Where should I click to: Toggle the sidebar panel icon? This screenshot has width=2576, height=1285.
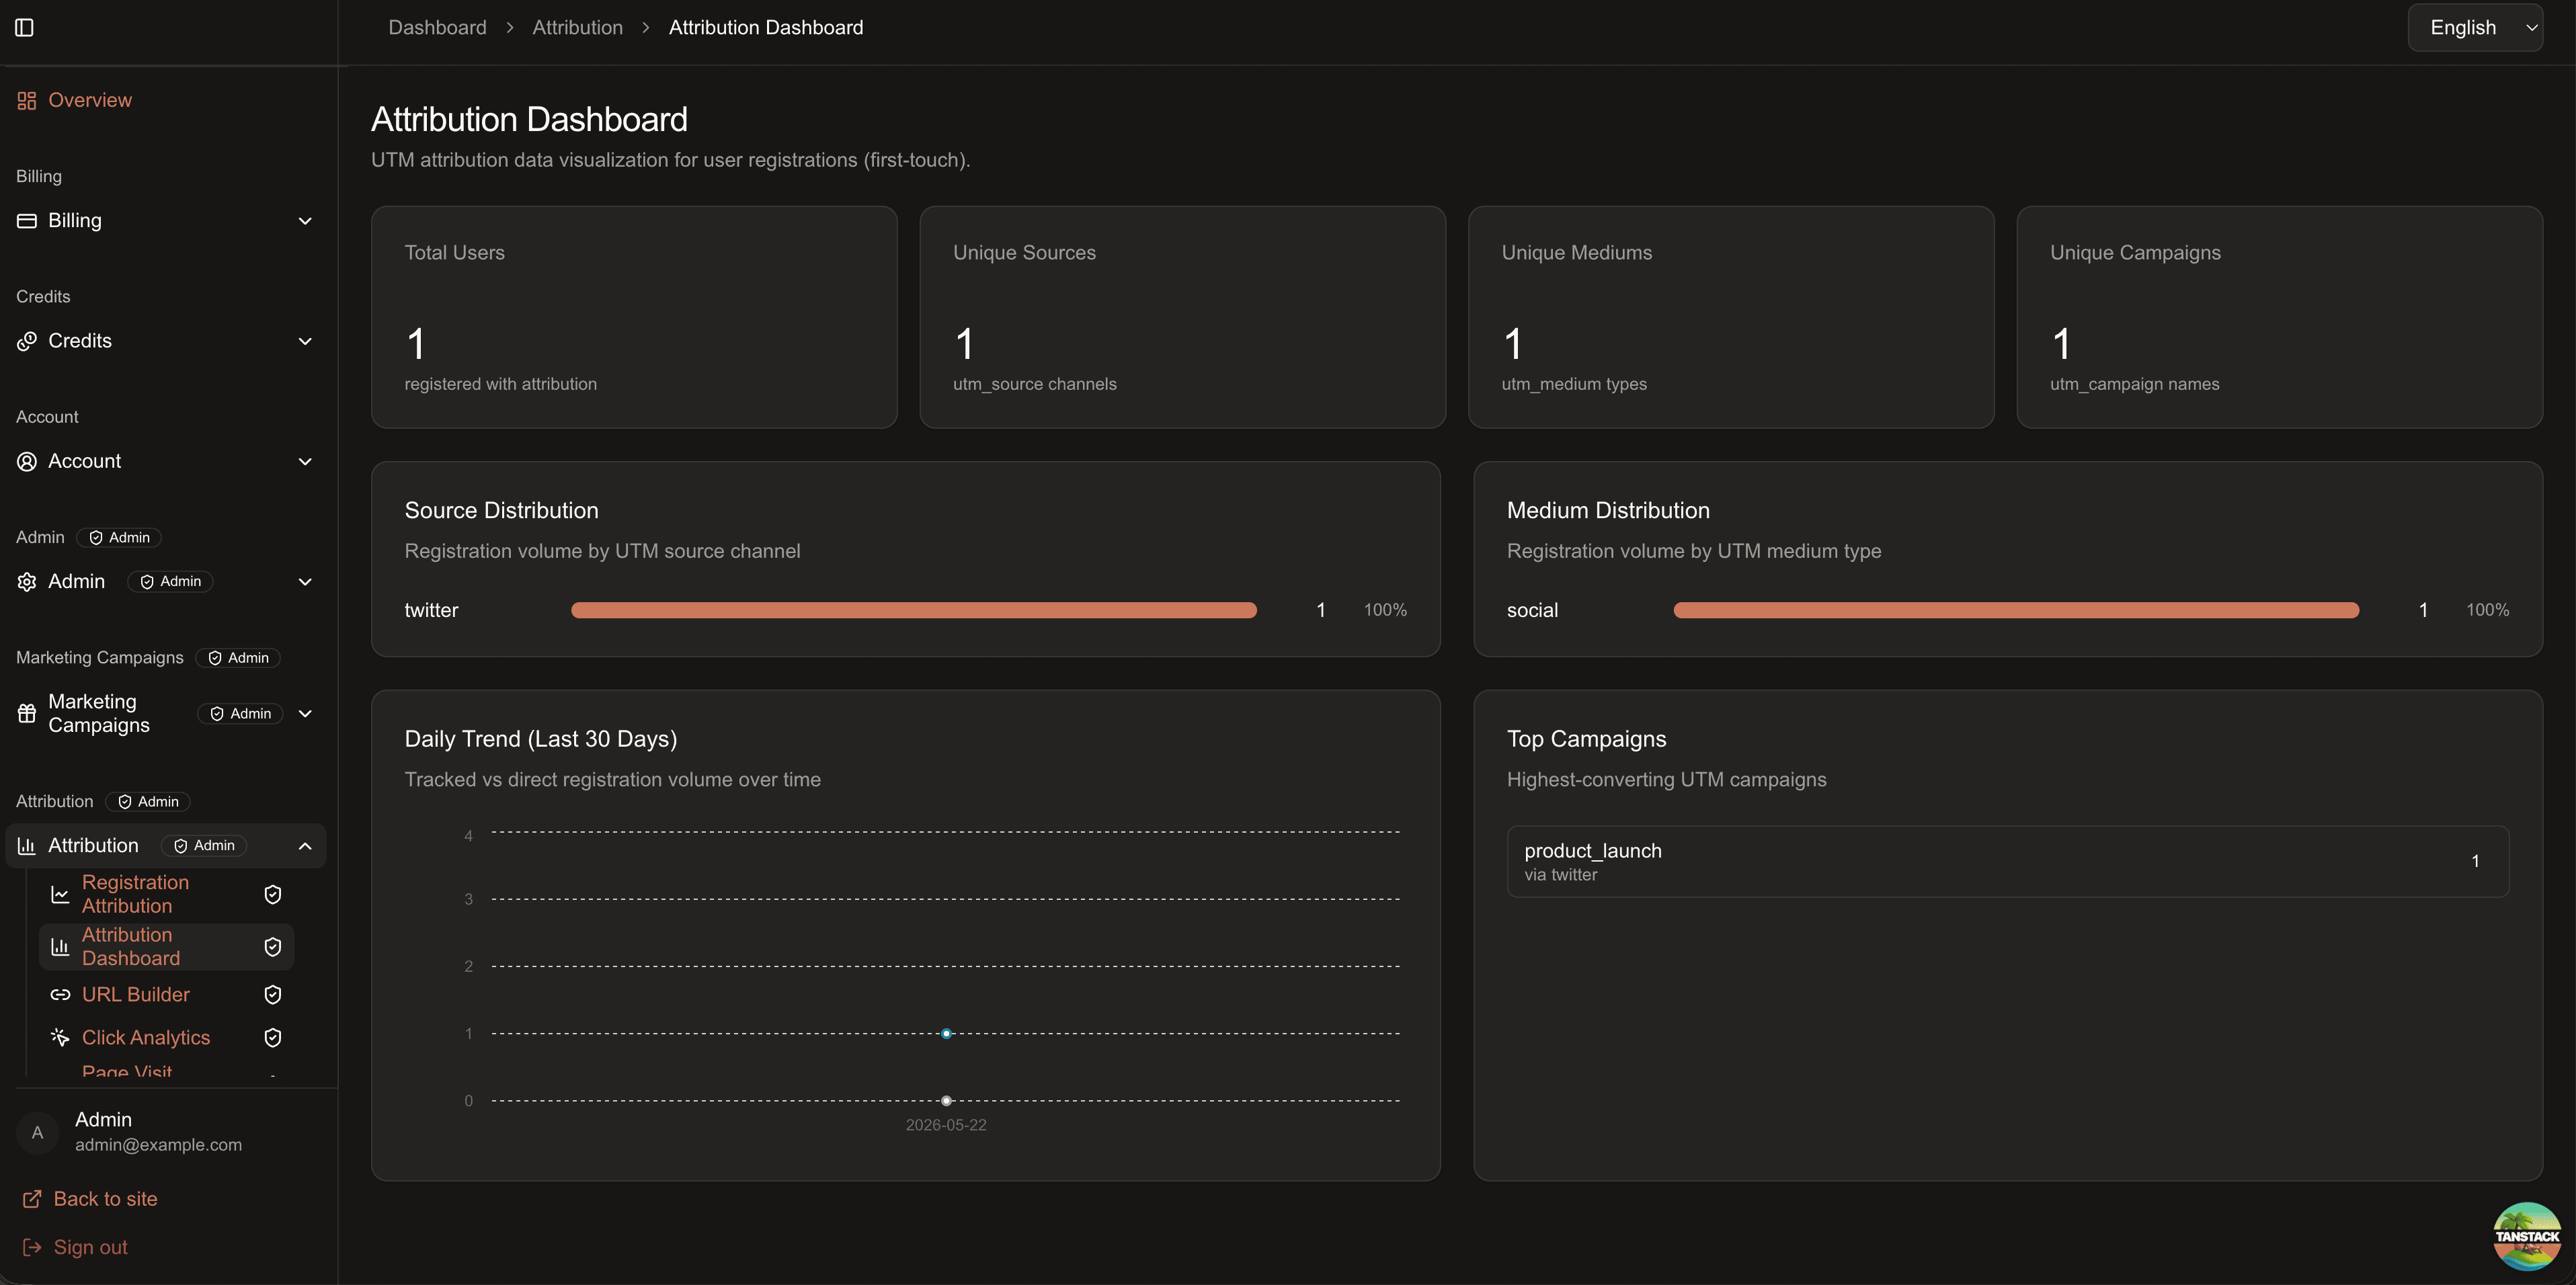click(25, 28)
